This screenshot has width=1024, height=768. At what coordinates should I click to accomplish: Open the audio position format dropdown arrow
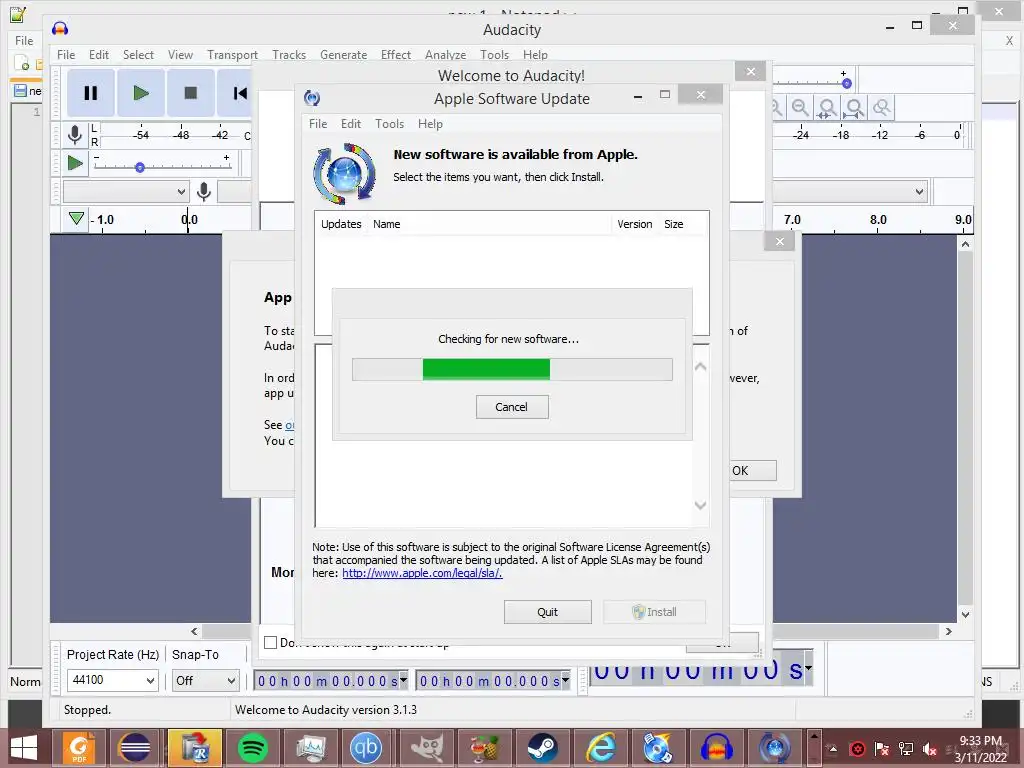click(x=808, y=668)
